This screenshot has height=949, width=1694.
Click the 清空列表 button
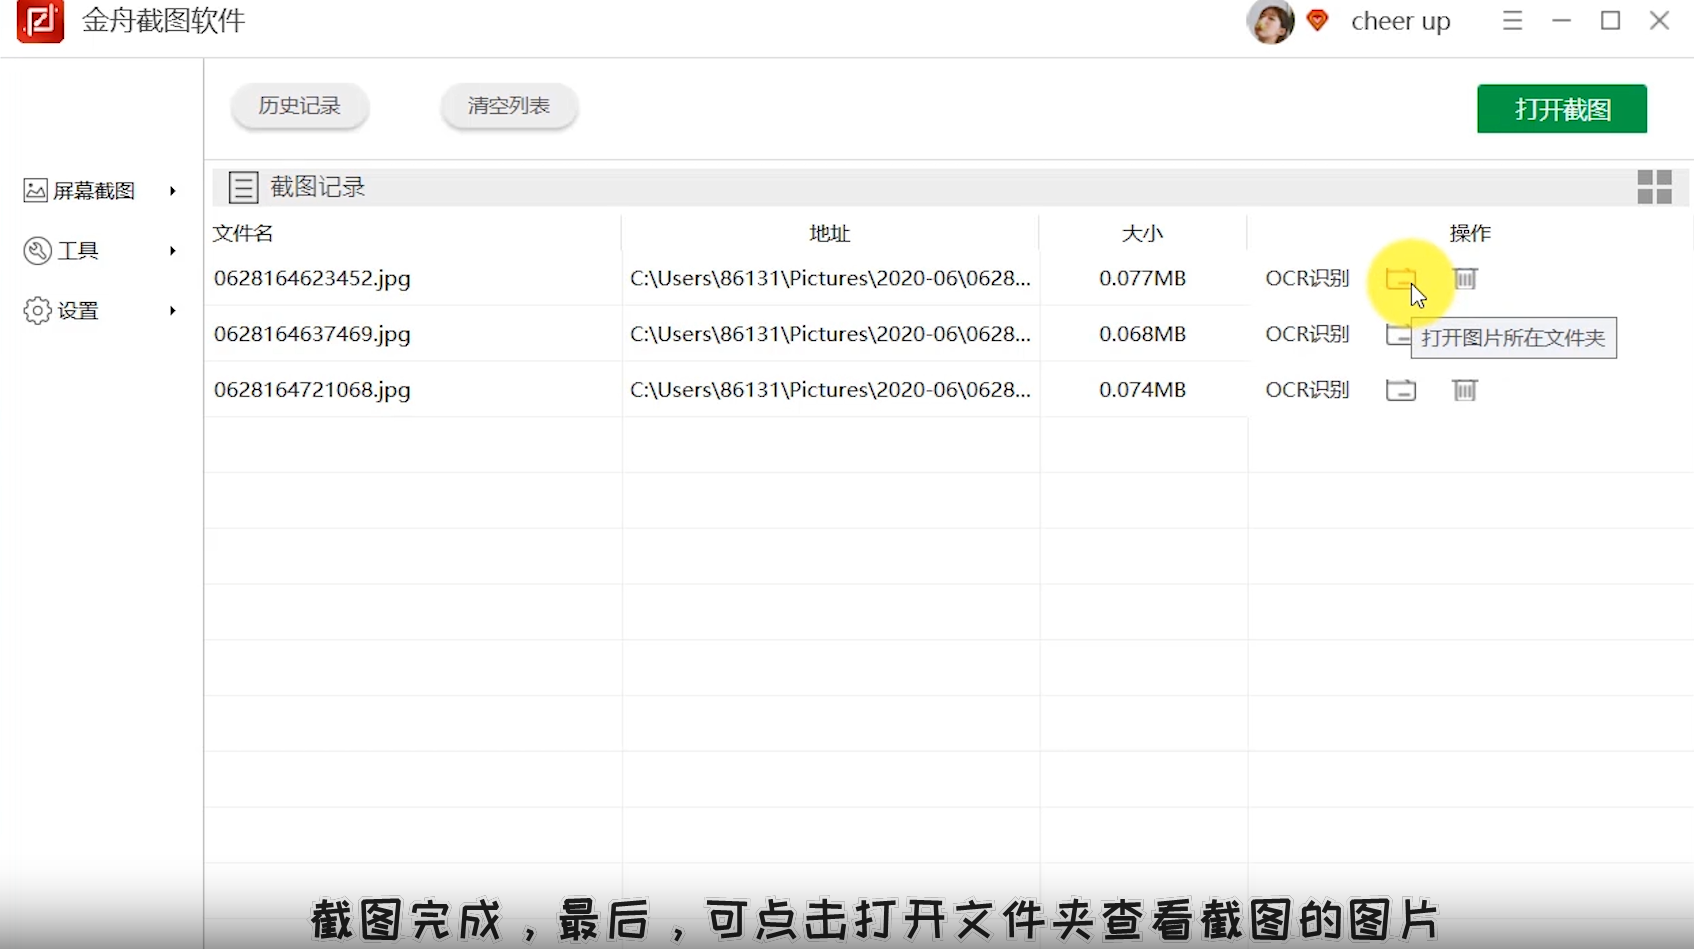[509, 106]
